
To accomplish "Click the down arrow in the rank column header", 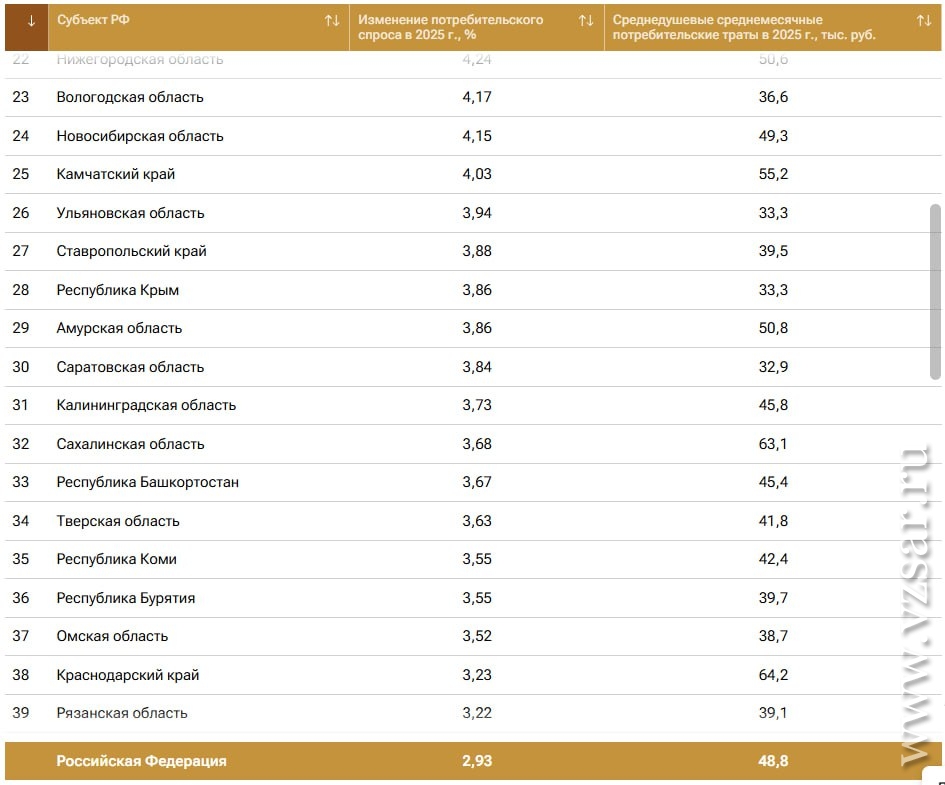I will (x=30, y=21).
